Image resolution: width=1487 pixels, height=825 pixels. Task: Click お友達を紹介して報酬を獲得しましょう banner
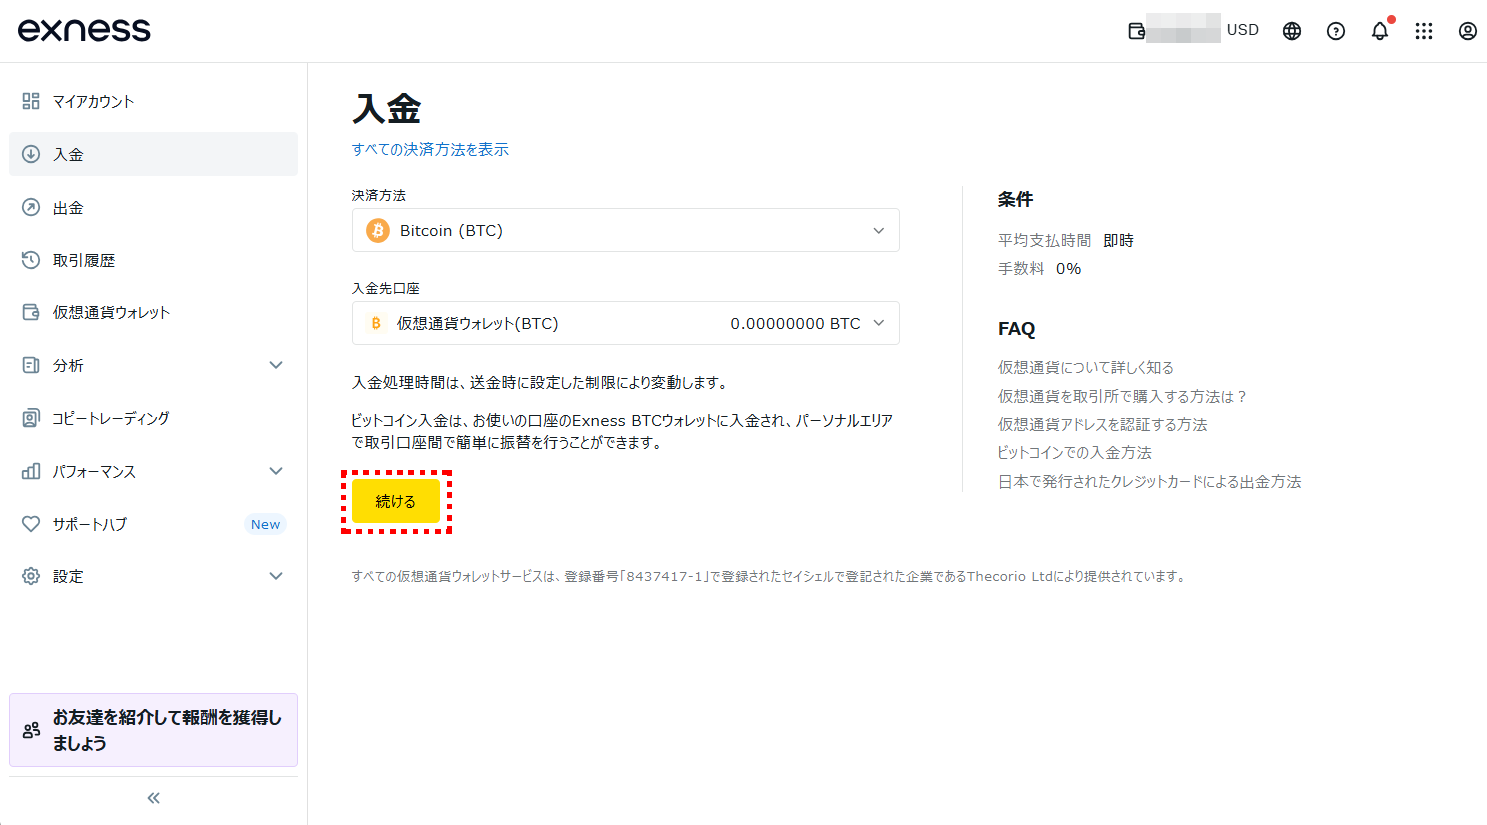(153, 730)
